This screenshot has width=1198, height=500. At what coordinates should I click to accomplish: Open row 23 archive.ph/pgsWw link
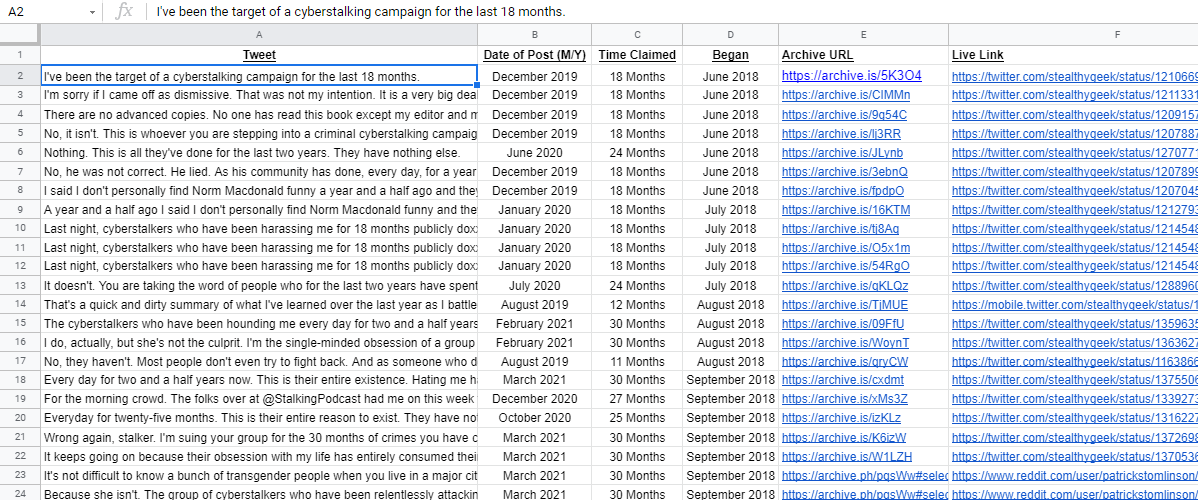[864, 476]
